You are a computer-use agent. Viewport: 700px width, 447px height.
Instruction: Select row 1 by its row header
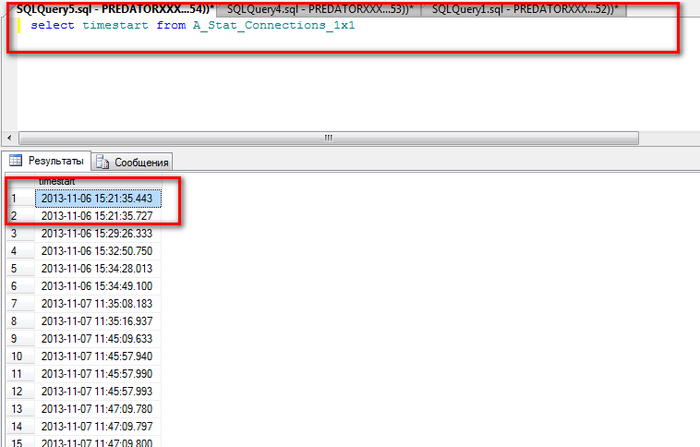click(17, 198)
